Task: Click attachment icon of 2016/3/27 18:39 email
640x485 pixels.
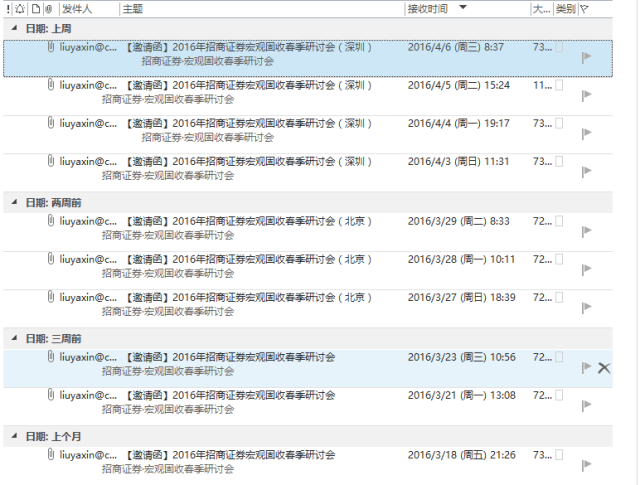Action: click(51, 297)
